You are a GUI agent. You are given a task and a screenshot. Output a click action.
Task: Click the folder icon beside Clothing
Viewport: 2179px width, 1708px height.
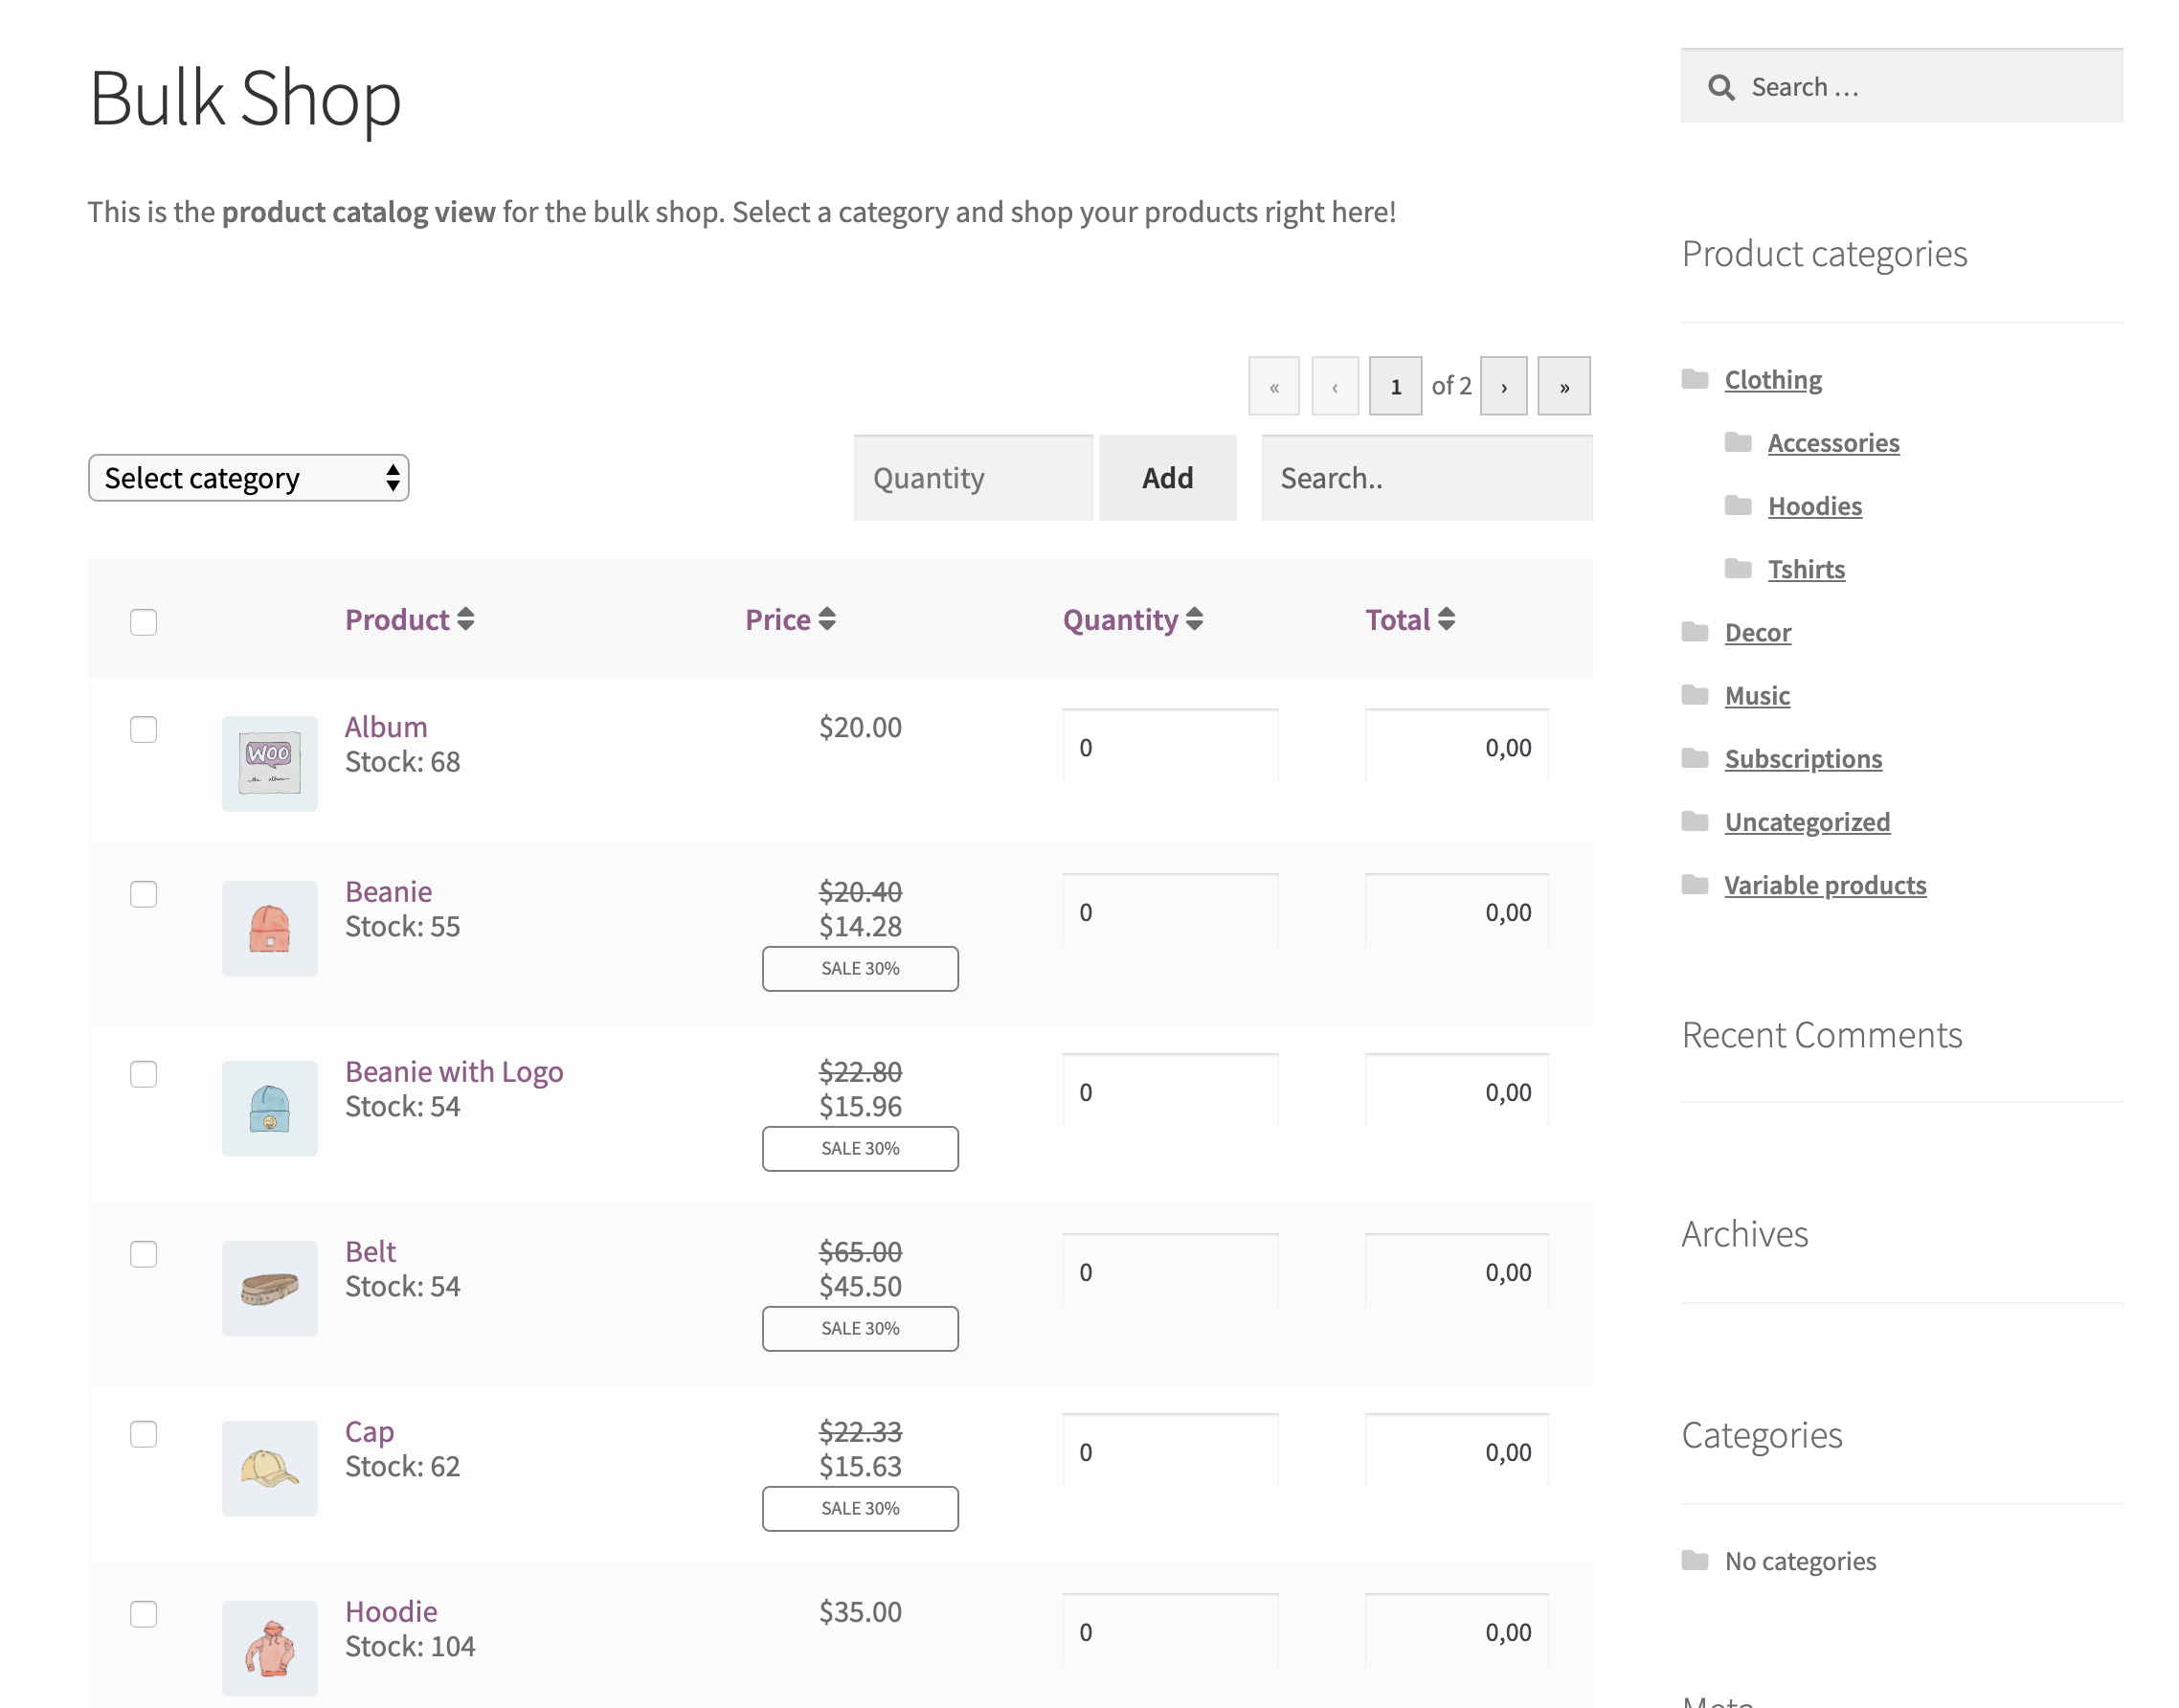pyautogui.click(x=1695, y=379)
